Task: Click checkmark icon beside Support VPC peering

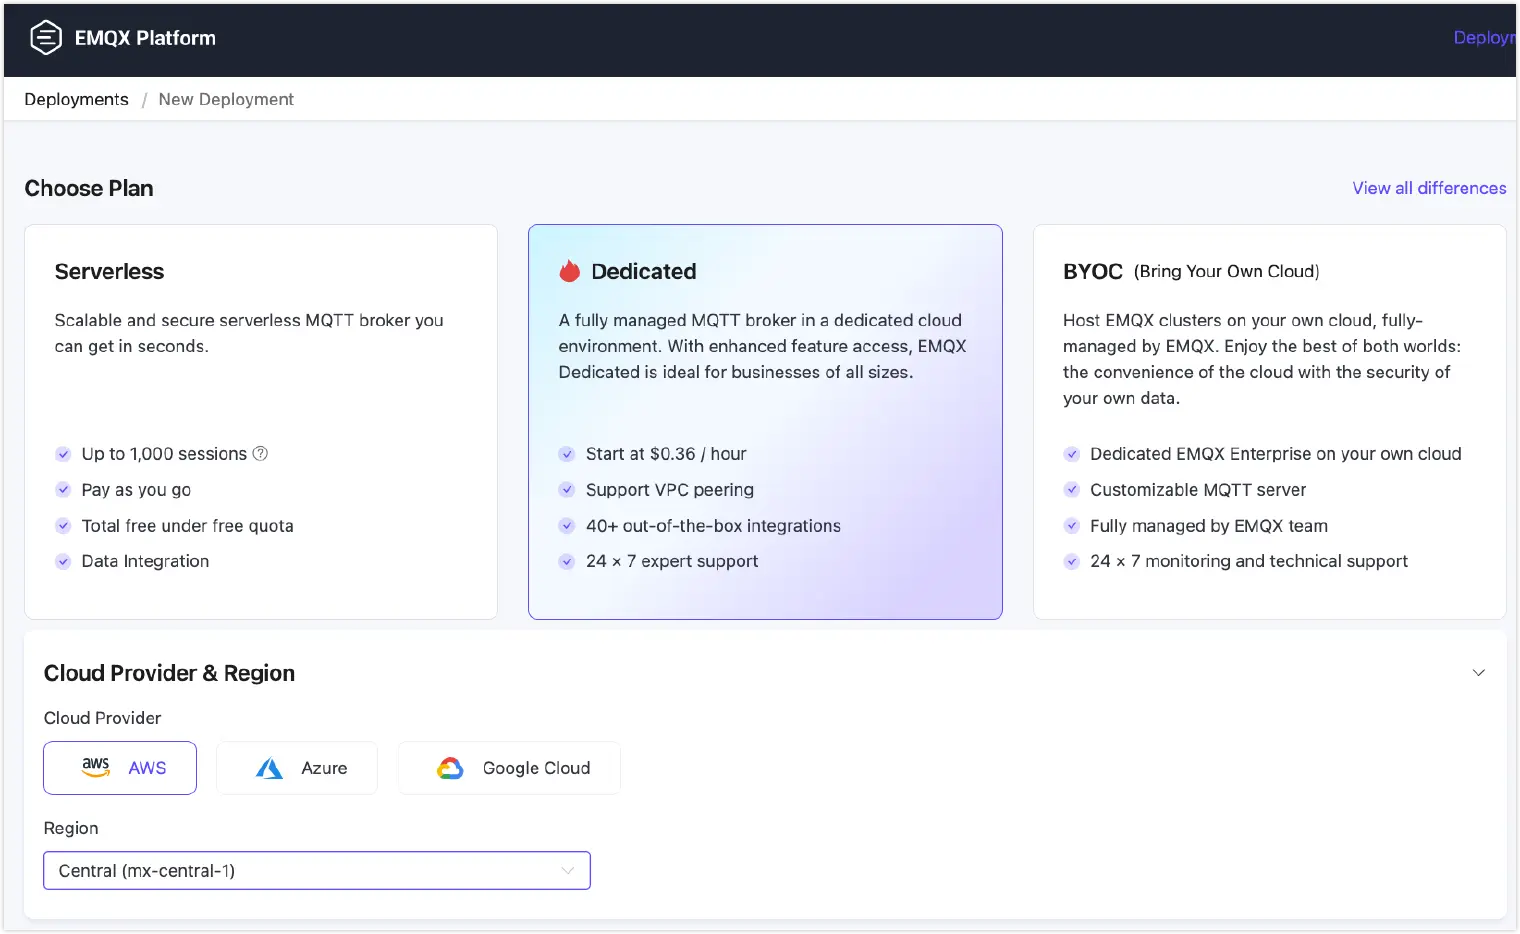Action: 567,490
